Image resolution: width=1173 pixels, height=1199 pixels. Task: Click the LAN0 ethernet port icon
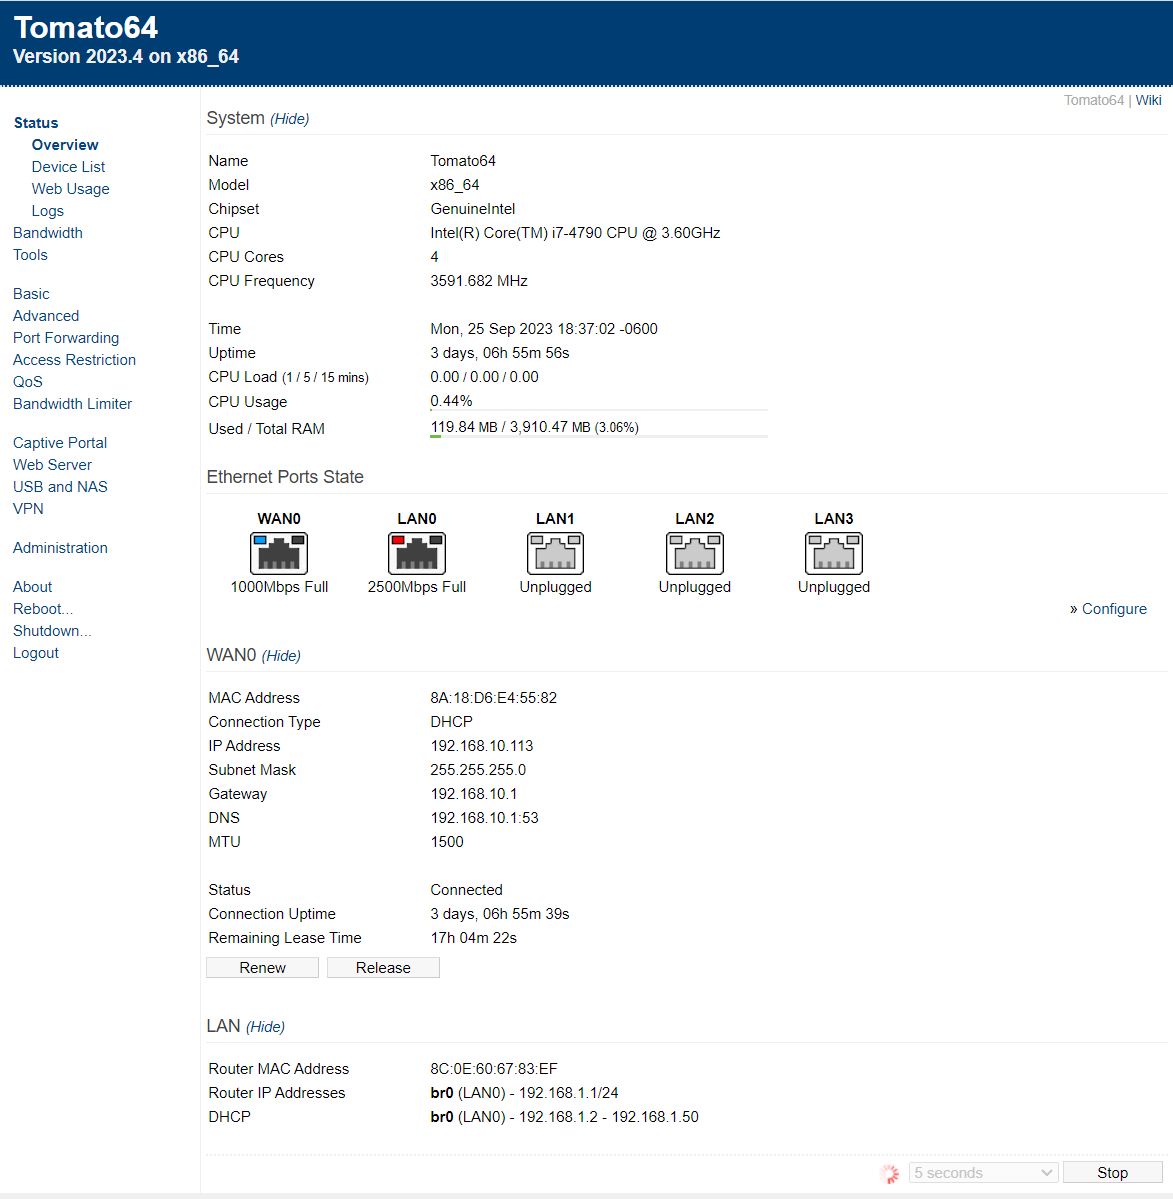click(417, 553)
